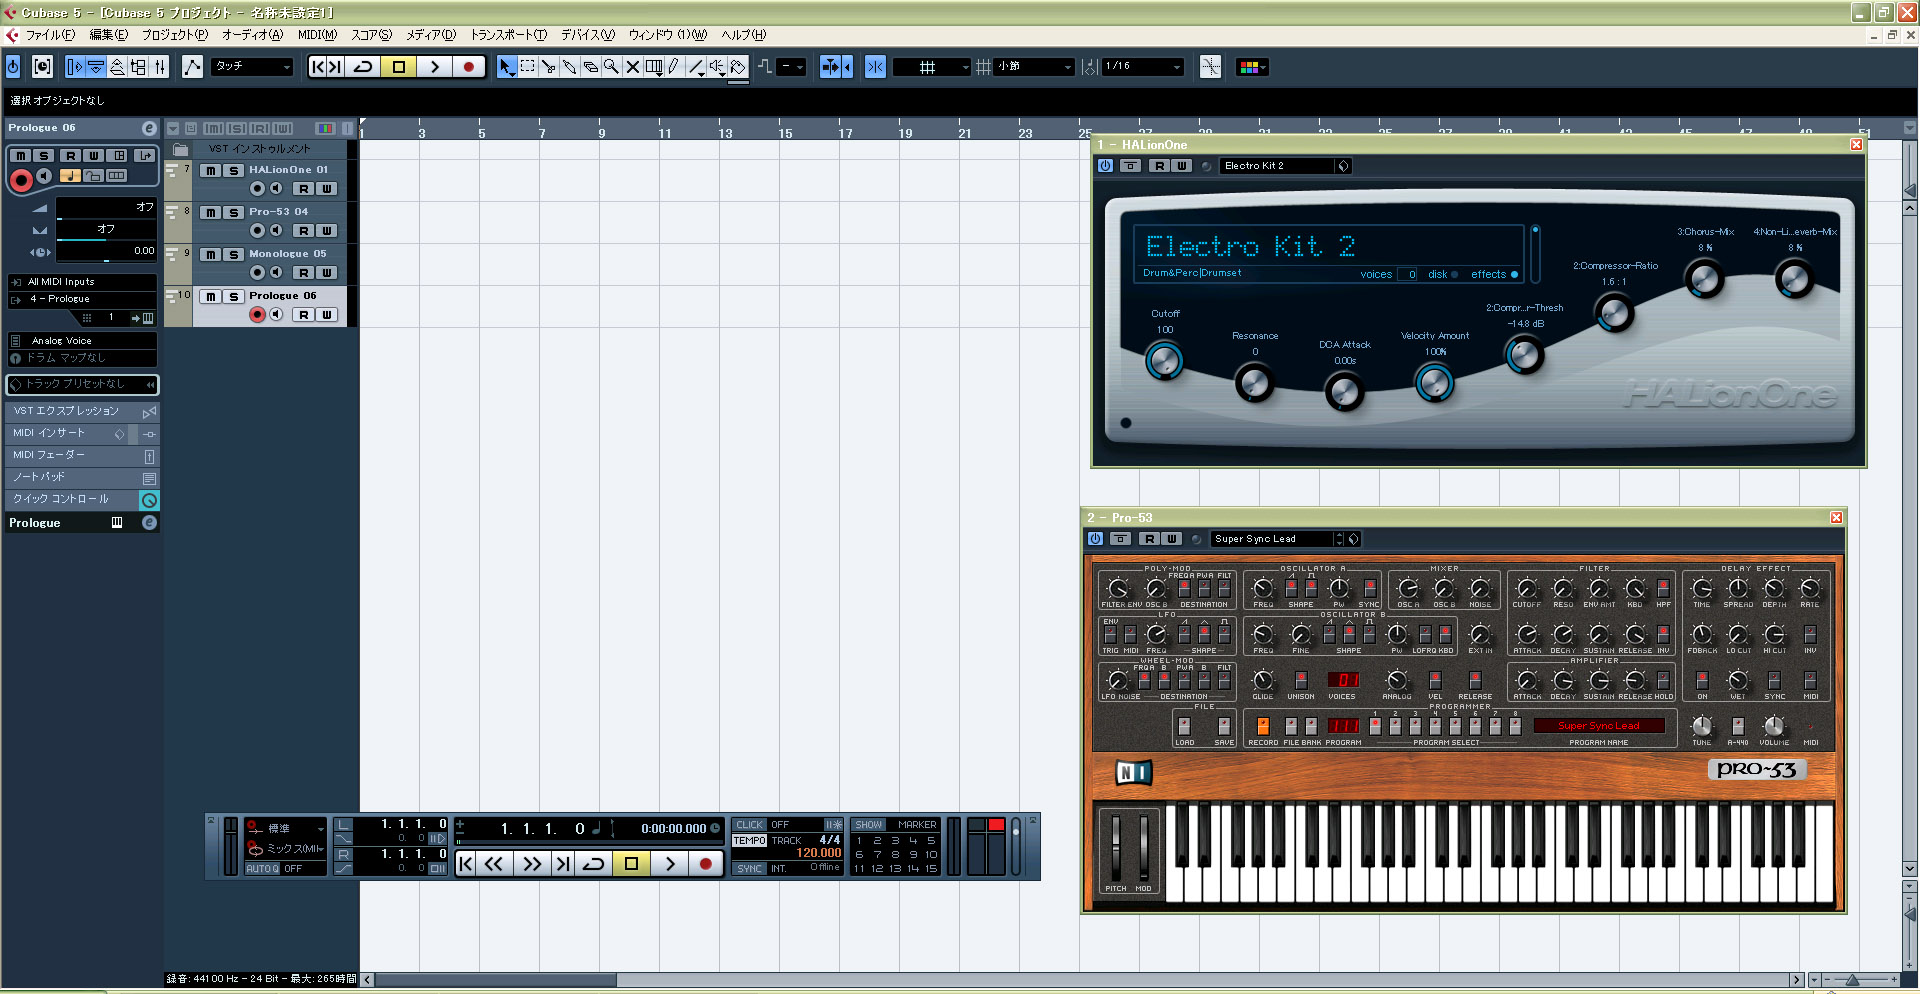Screen dimensions: 1920x994
Task: Open the grid type 小節 dropdown
Action: coord(1033,67)
